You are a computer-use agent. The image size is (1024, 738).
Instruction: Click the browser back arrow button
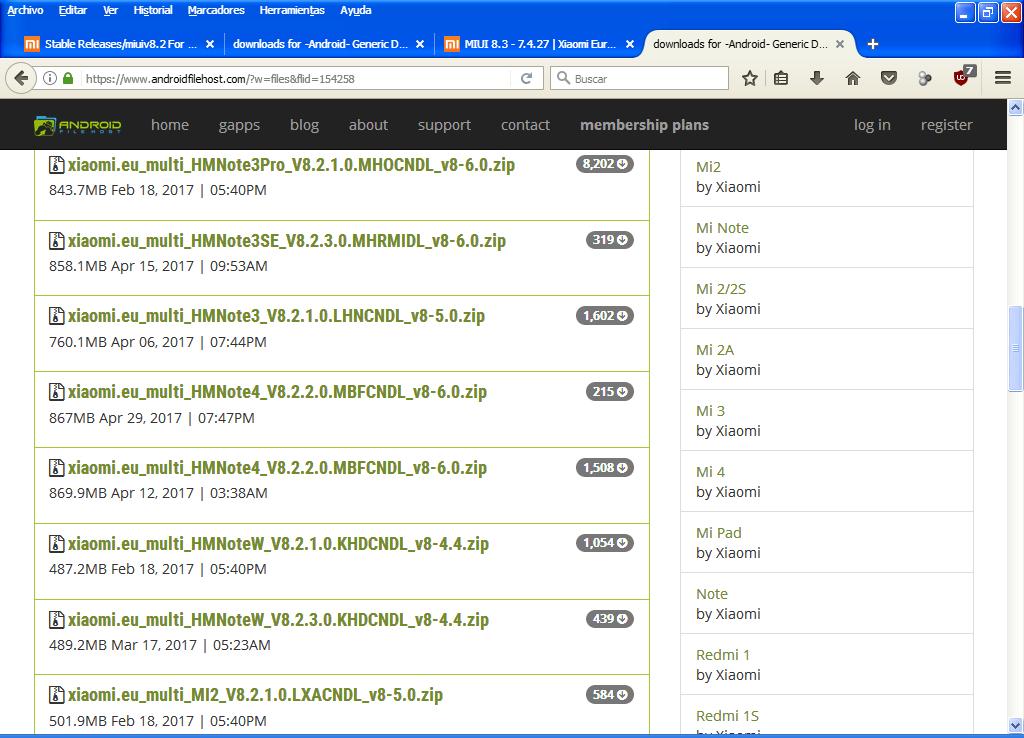(x=21, y=78)
